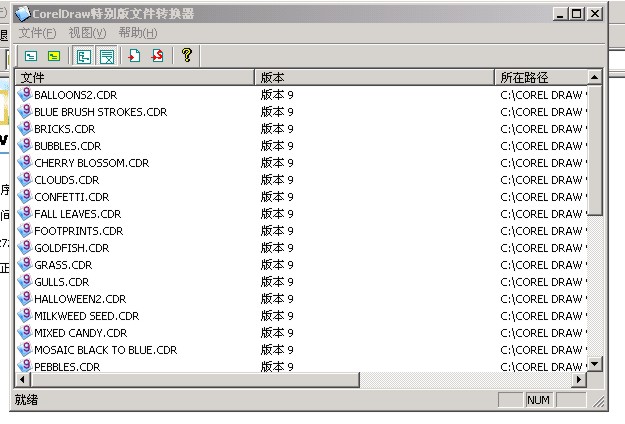Open the 视图(V) menu
This screenshot has height=424, width=625.
pyautogui.click(x=87, y=33)
